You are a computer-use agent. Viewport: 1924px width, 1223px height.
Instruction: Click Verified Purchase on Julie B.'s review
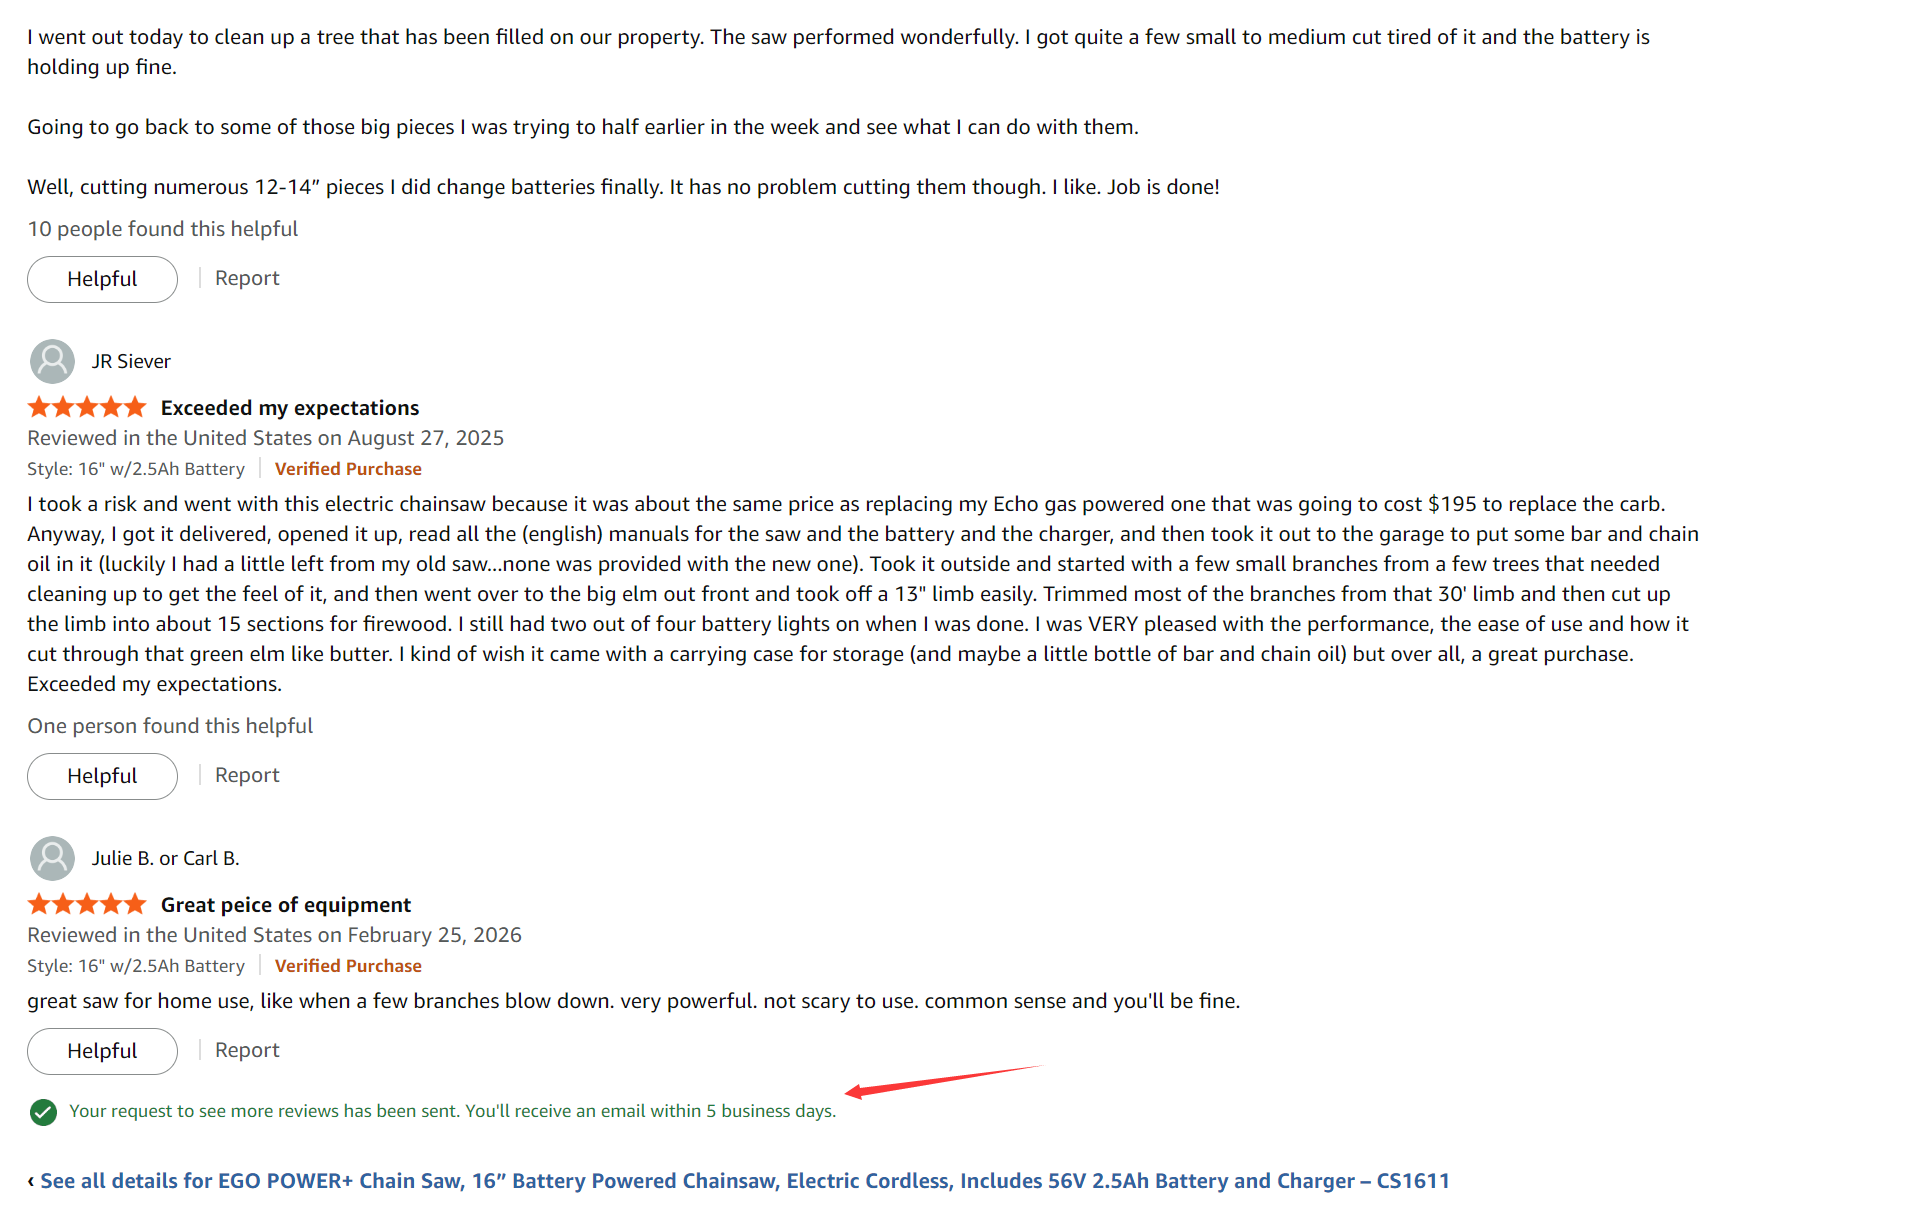point(348,966)
